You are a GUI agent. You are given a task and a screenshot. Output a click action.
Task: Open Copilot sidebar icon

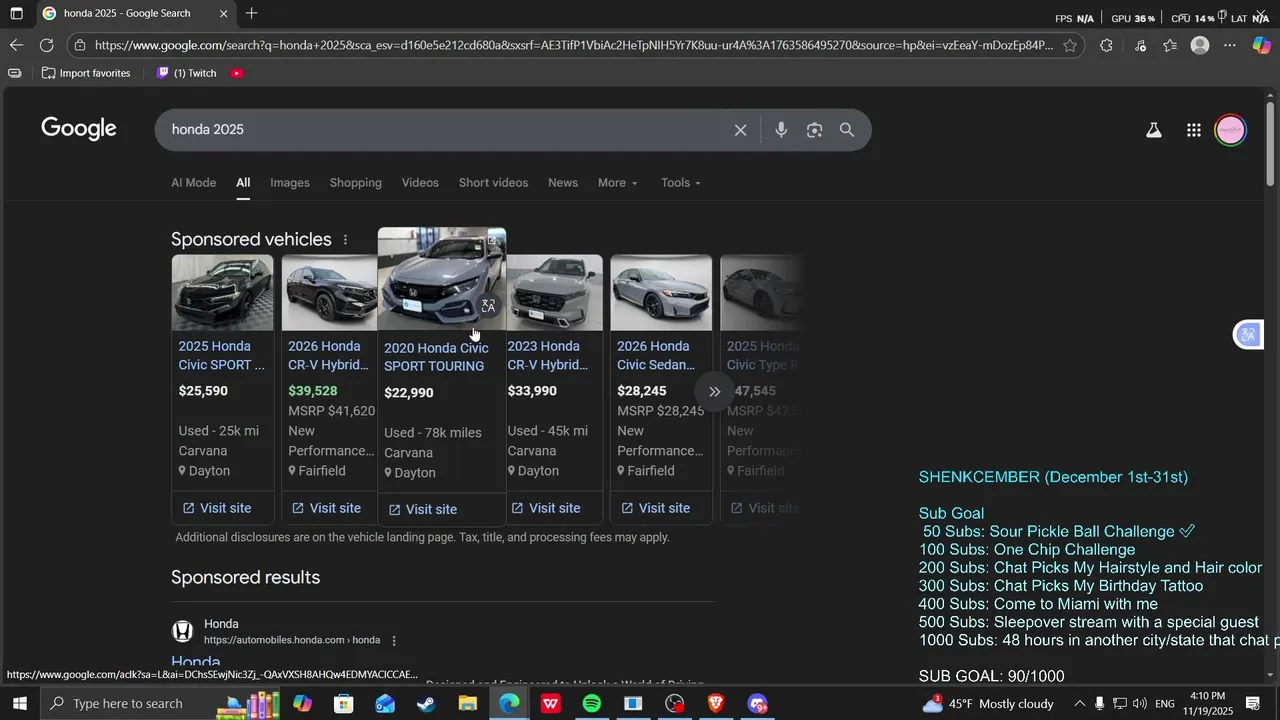click(1261, 45)
